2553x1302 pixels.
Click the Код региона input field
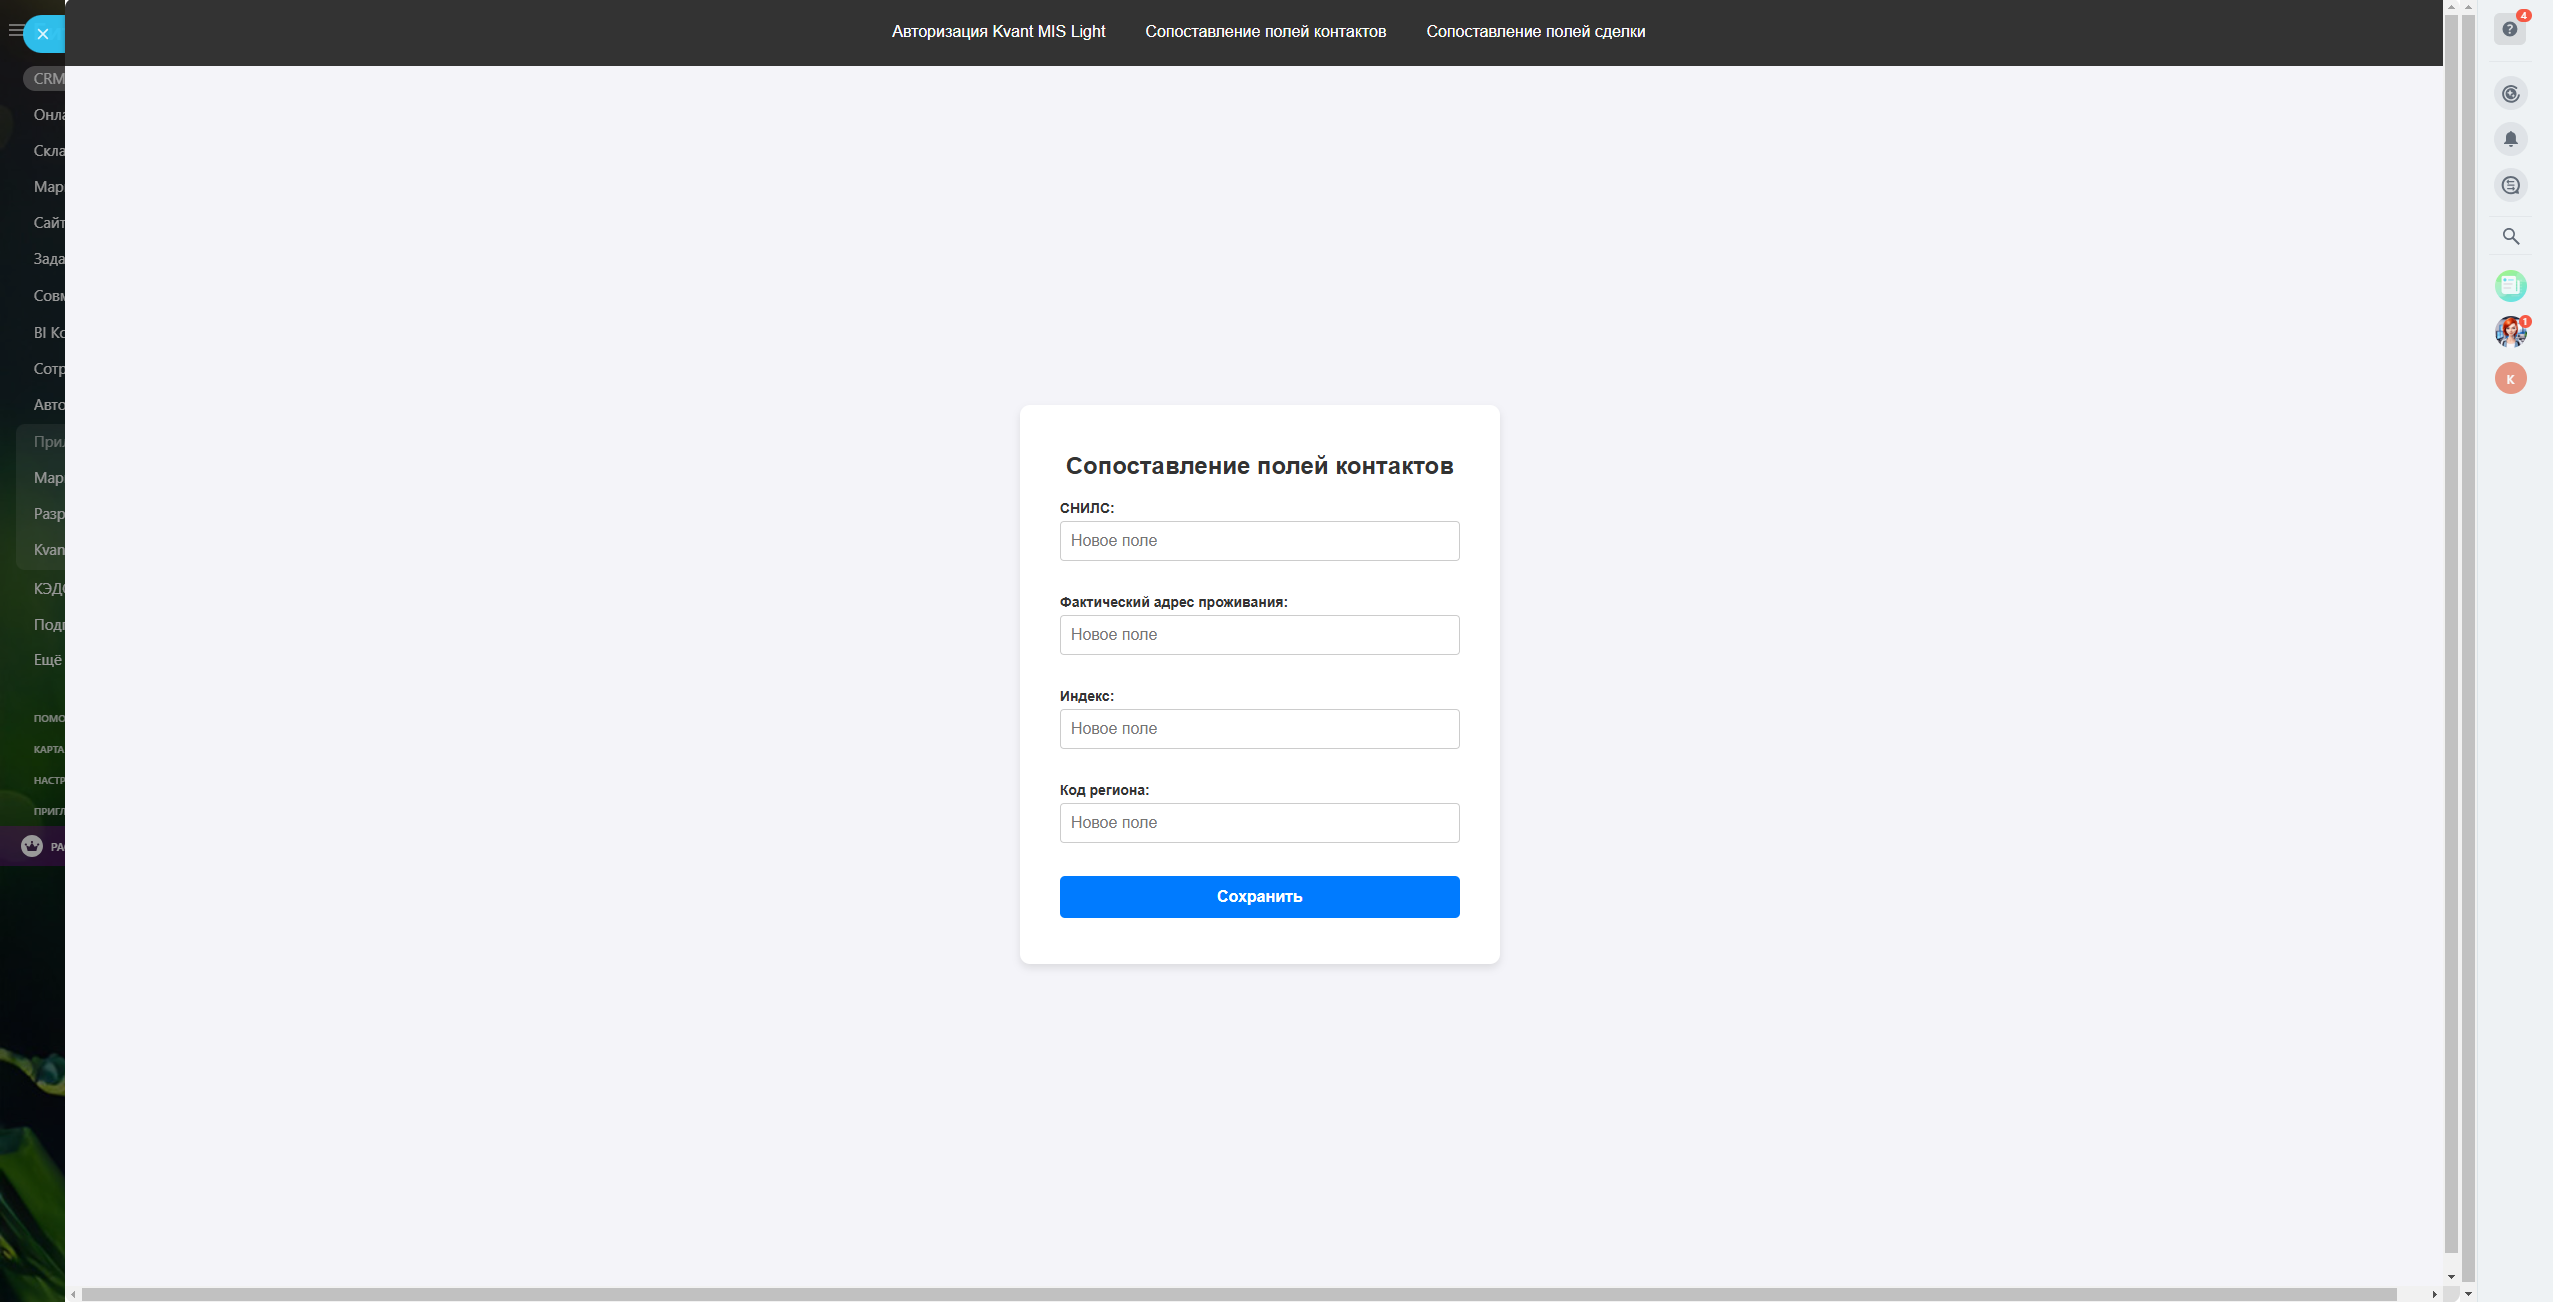1259,823
